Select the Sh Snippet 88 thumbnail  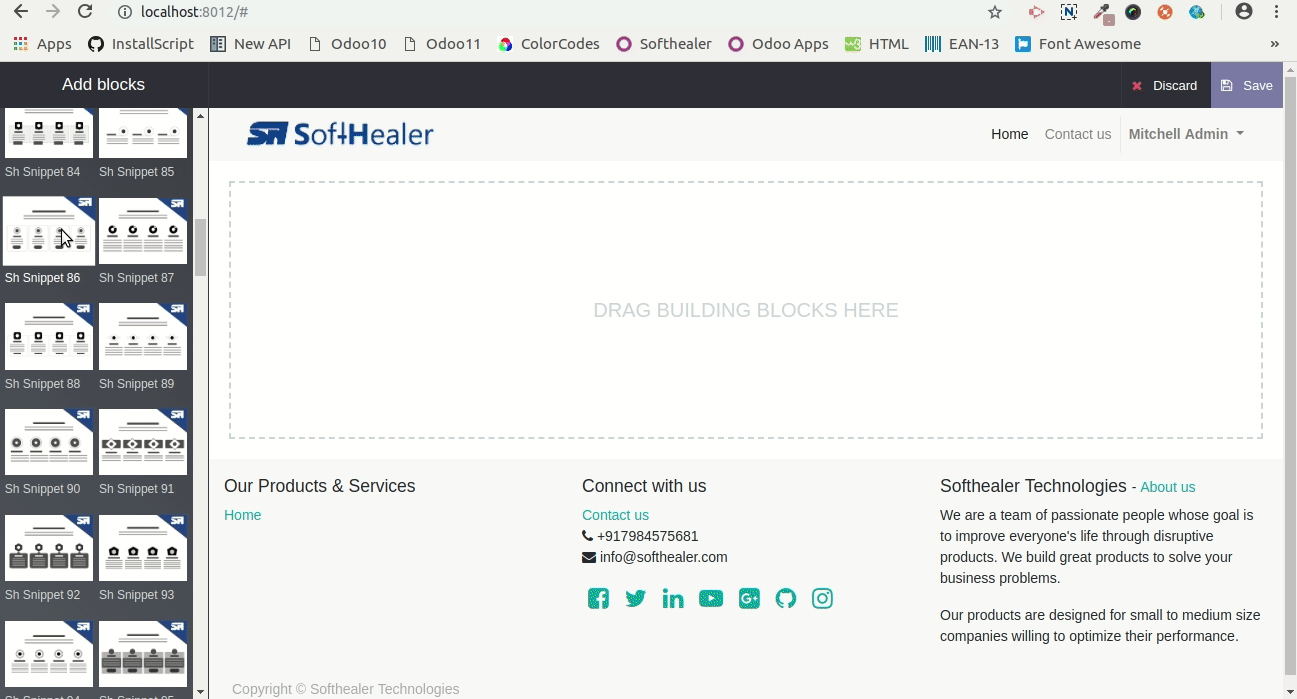click(x=48, y=337)
